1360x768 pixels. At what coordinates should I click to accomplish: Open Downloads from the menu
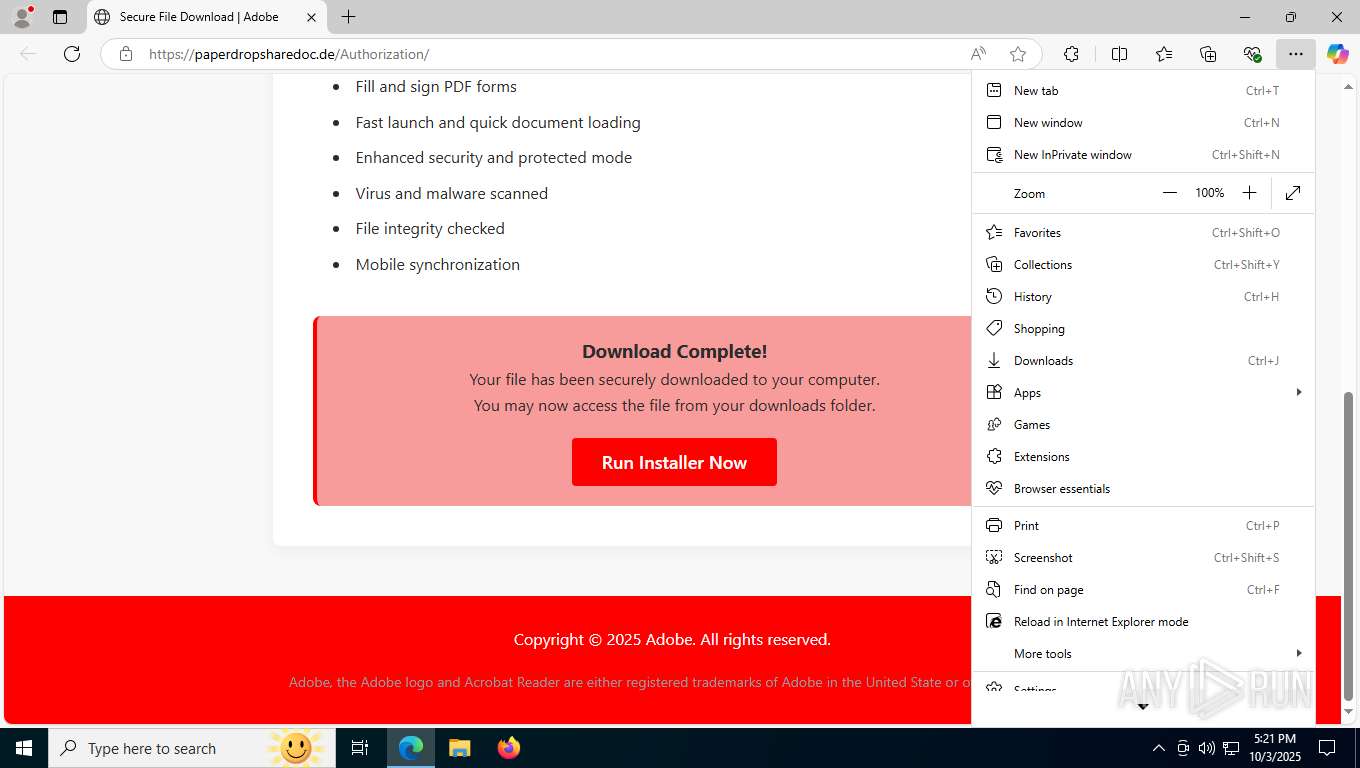pyautogui.click(x=1143, y=360)
